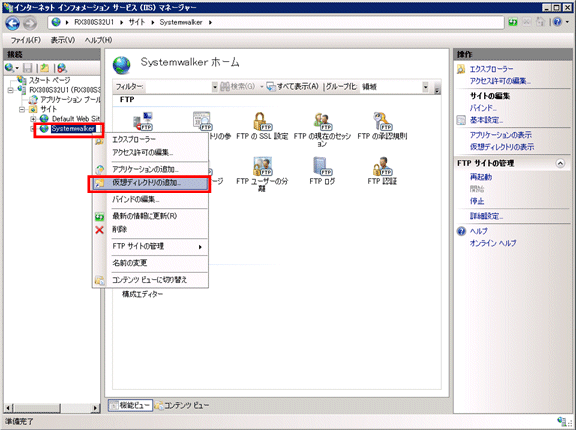Click the connections pane scroll-right arrow

click(95, 408)
